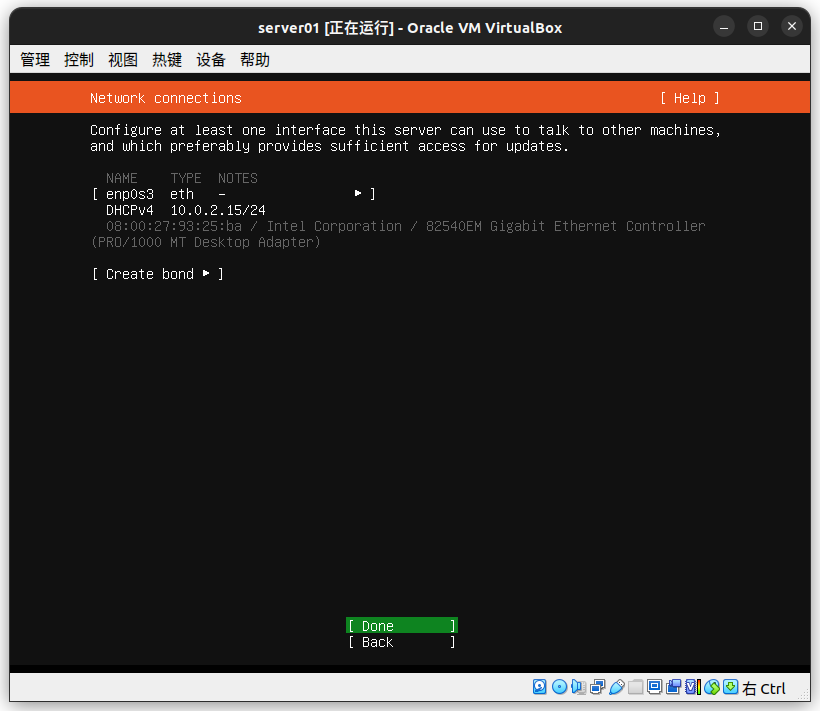Image resolution: width=820 pixels, height=711 pixels.
Task: Click the TYPE column header
Action: 186,178
